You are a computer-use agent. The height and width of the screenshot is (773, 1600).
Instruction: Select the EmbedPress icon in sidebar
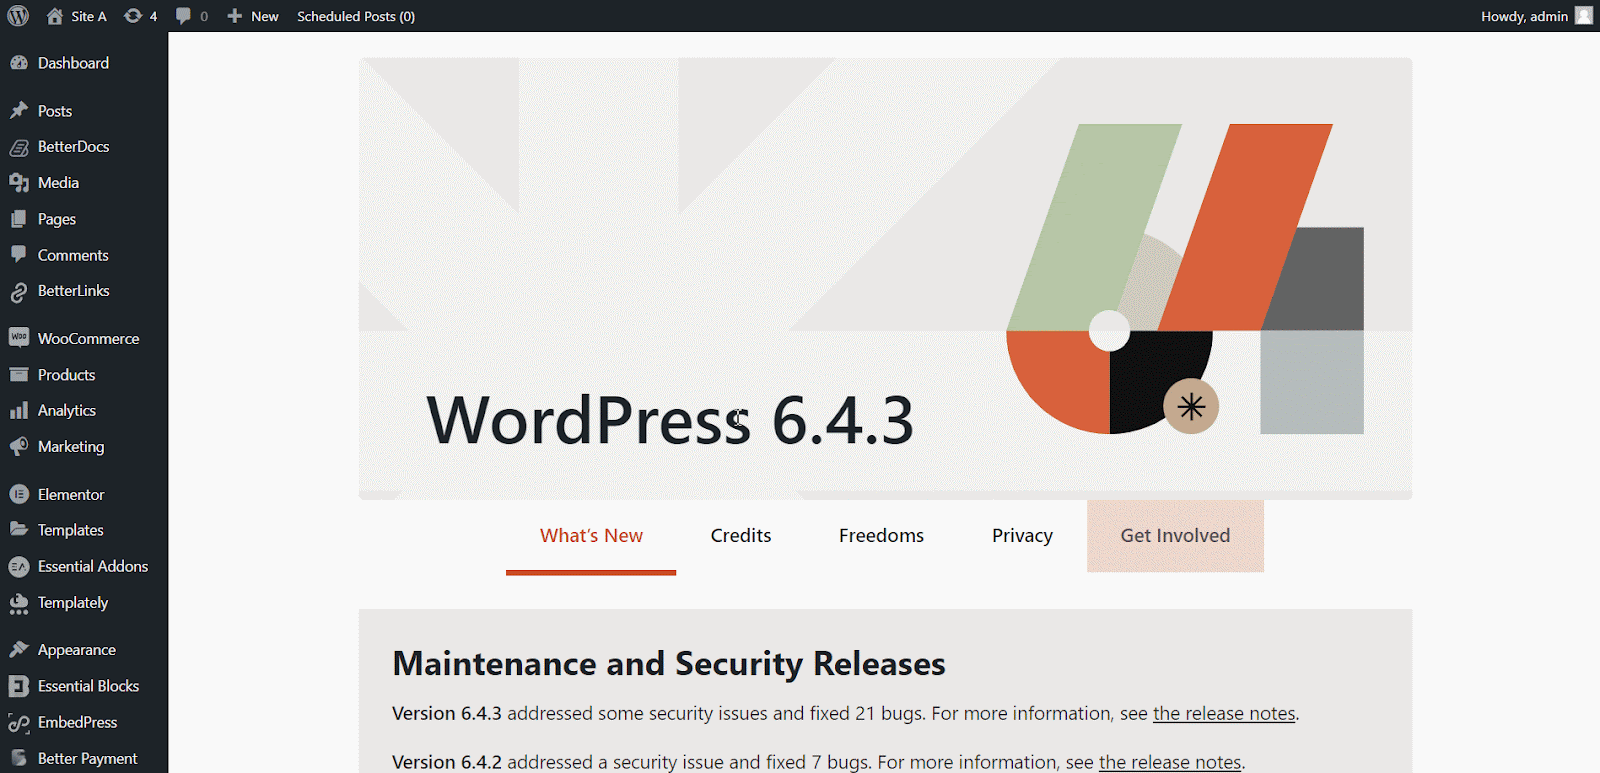tap(19, 722)
